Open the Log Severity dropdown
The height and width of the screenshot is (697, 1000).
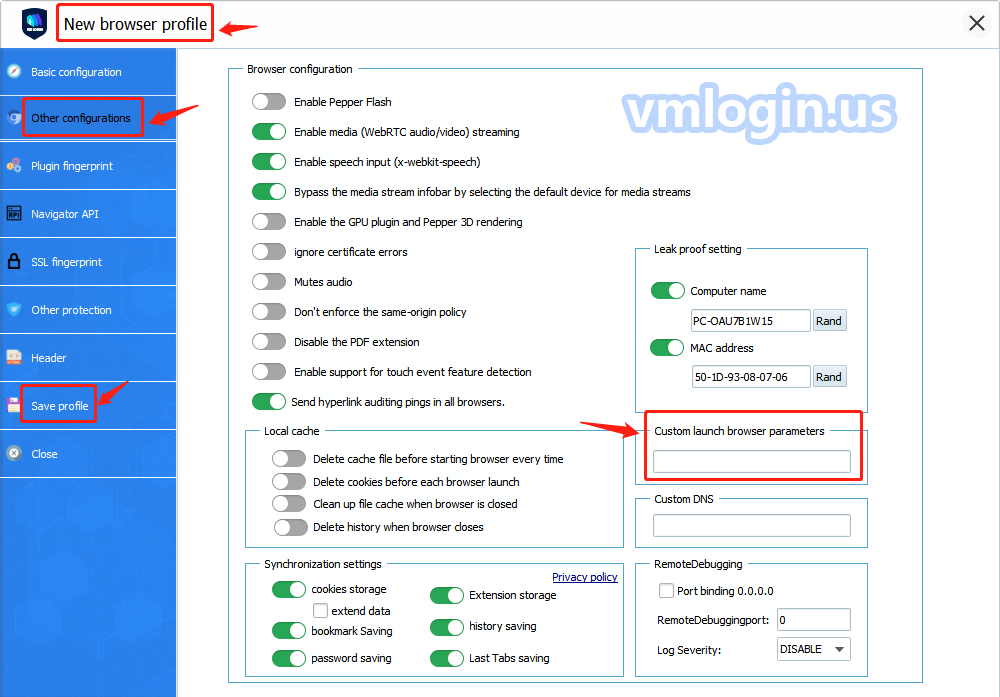[813, 649]
